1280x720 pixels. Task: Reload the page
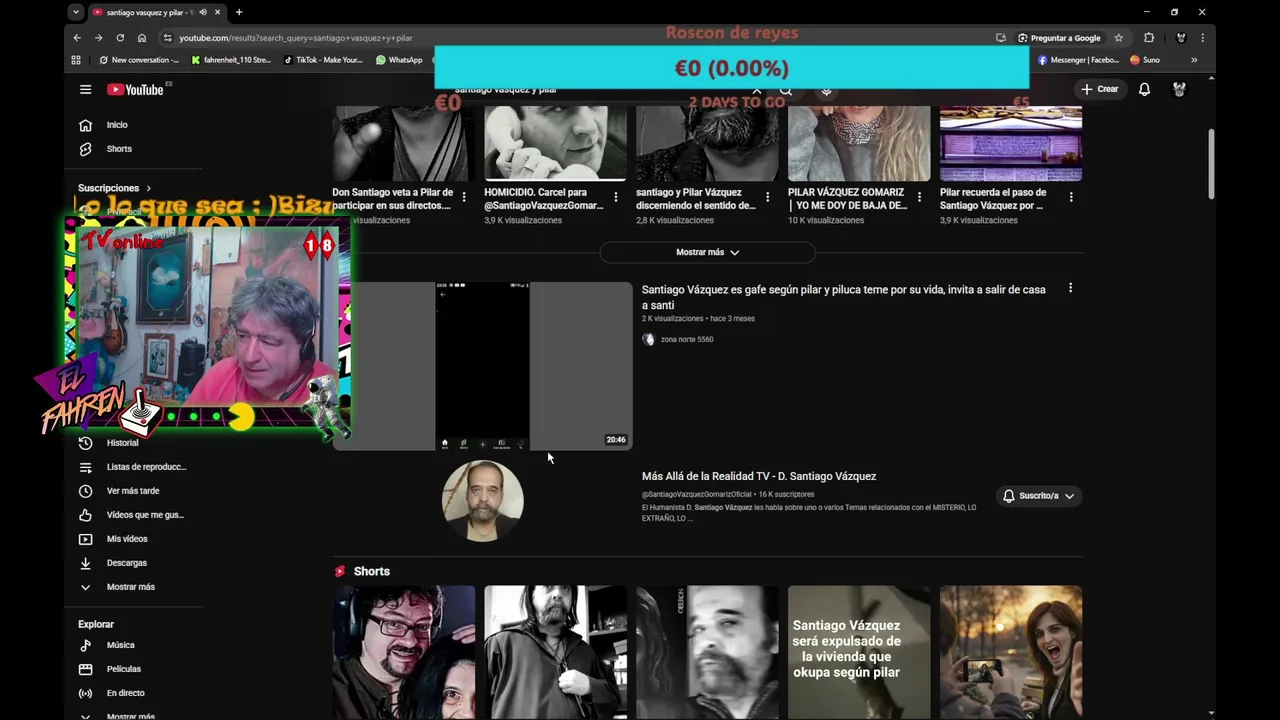pos(120,38)
